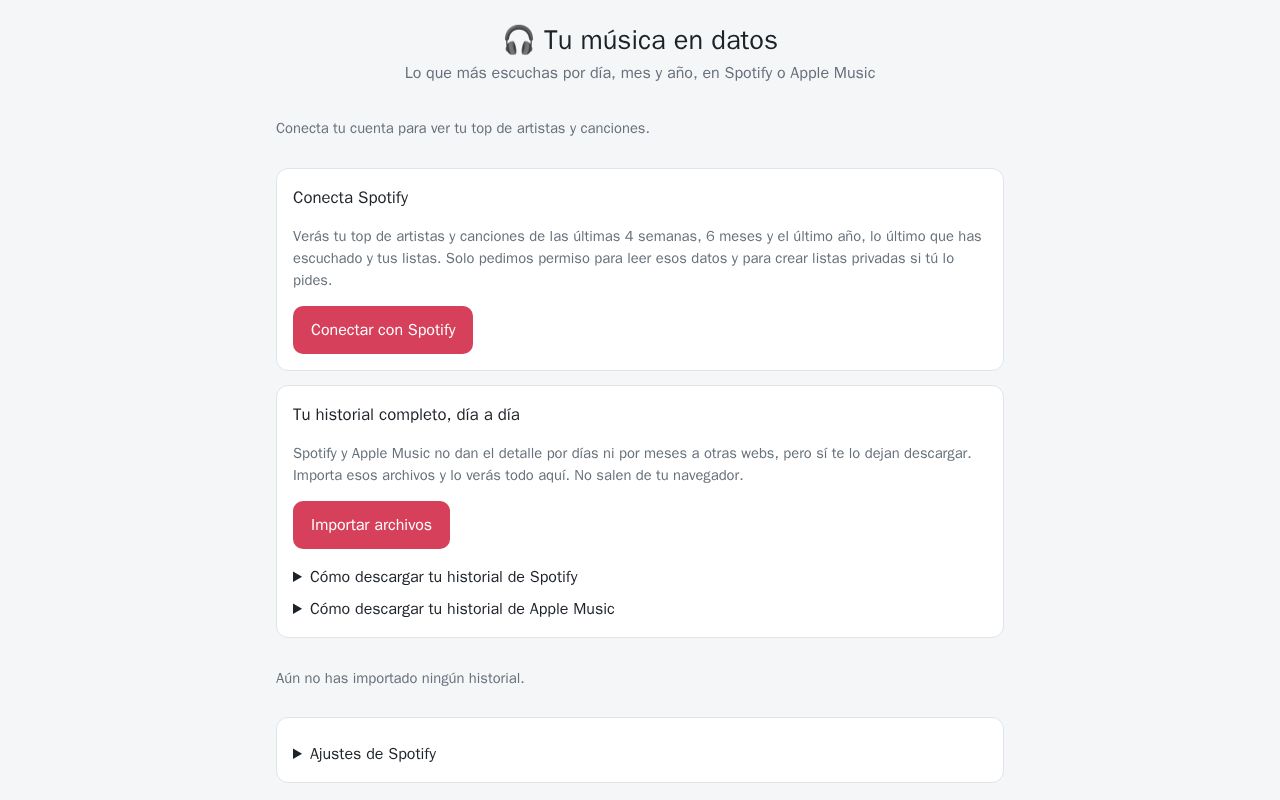Click the 'Conecta tu cuenta para ver' intro text
The height and width of the screenshot is (800, 1280).
point(463,128)
